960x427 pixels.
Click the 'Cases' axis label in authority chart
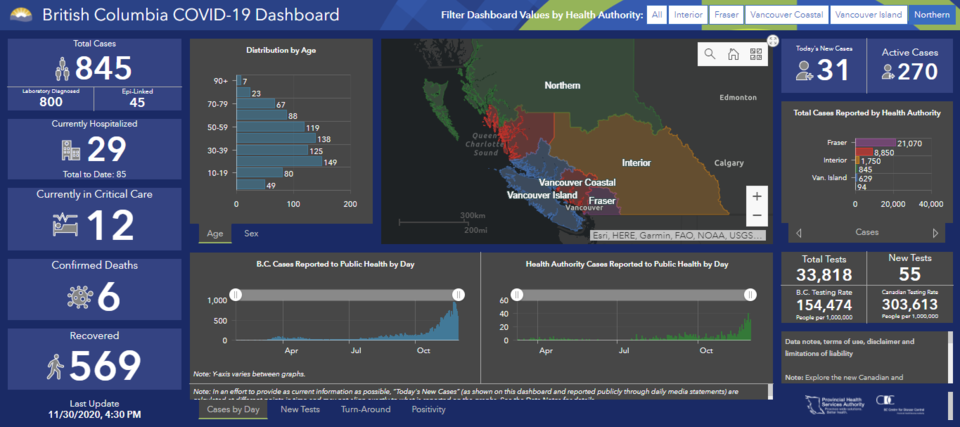coord(867,232)
